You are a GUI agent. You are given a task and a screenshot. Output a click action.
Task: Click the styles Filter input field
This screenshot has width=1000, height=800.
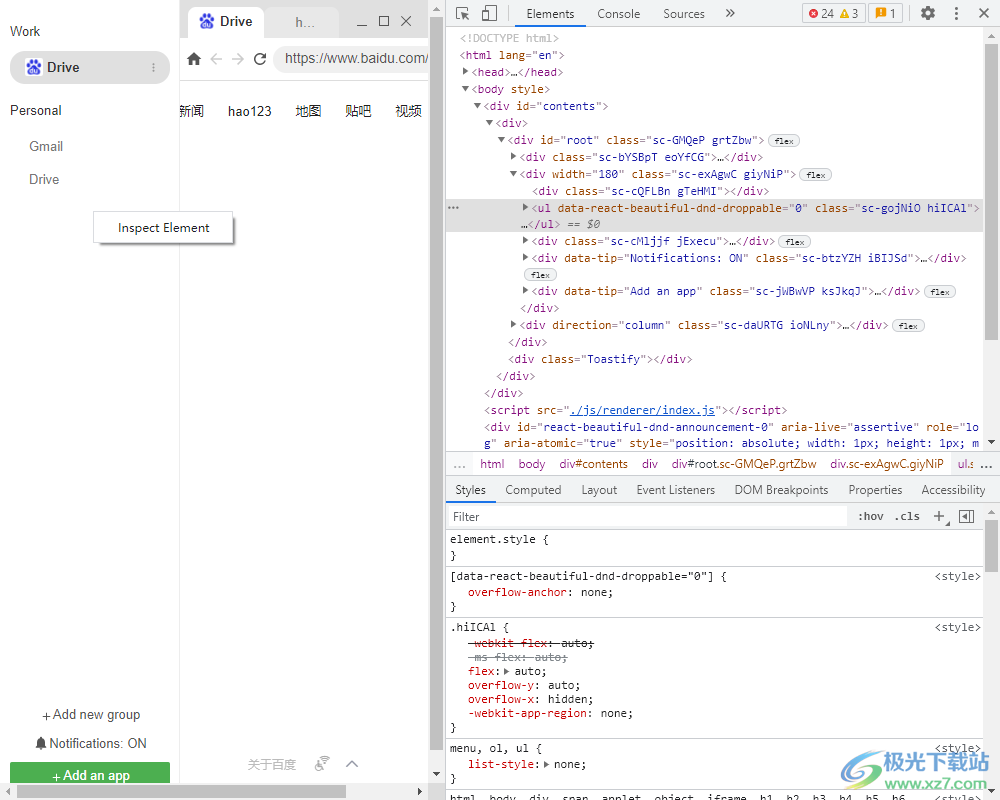[647, 517]
